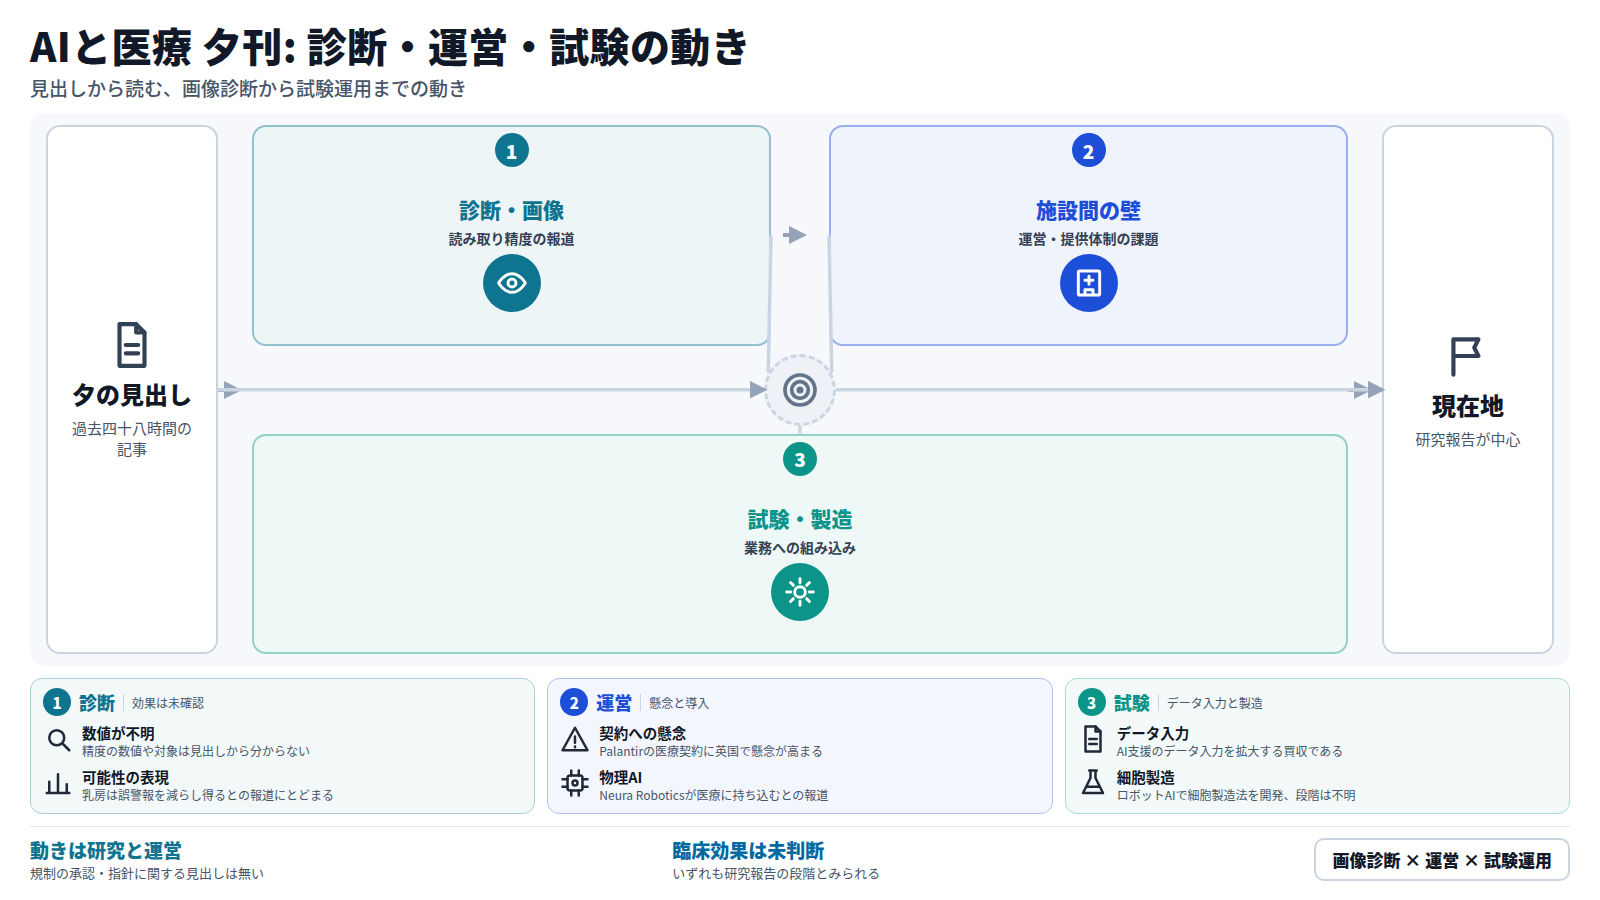
Task: Click badge 3 in the 試験 summary card
Action: 1092,703
